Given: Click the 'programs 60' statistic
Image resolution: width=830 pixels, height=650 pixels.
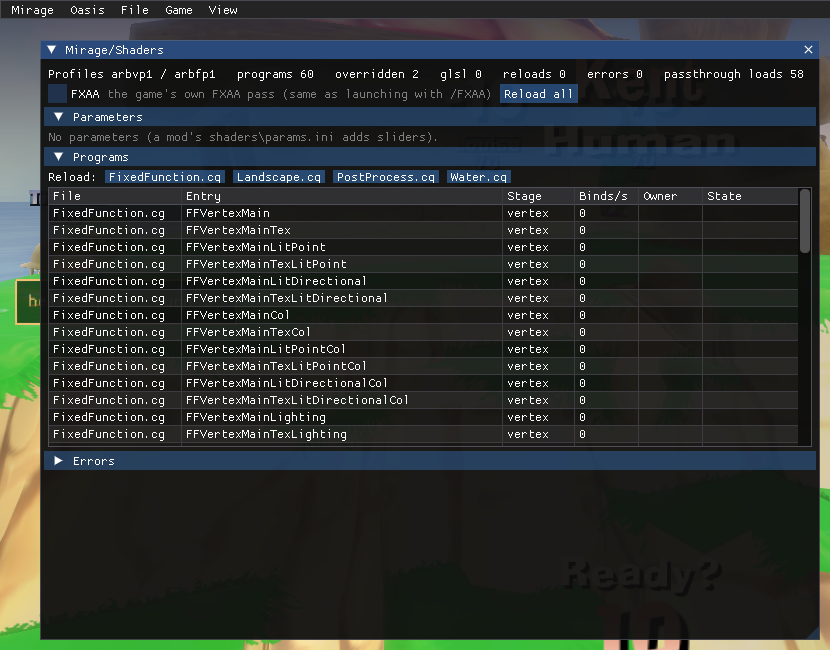Looking at the screenshot, I should (x=275, y=74).
